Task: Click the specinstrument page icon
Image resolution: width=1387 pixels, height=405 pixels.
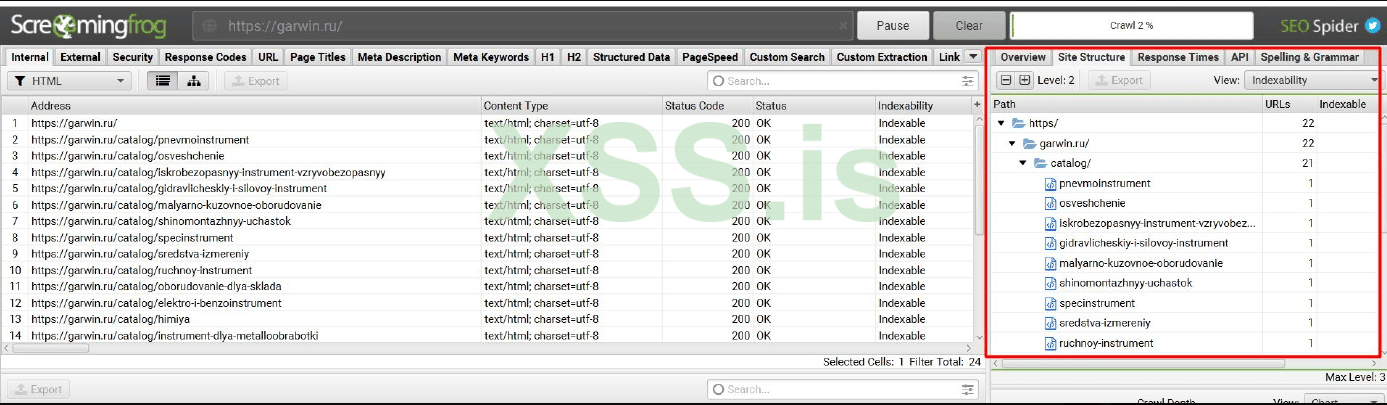Action: pos(1050,304)
